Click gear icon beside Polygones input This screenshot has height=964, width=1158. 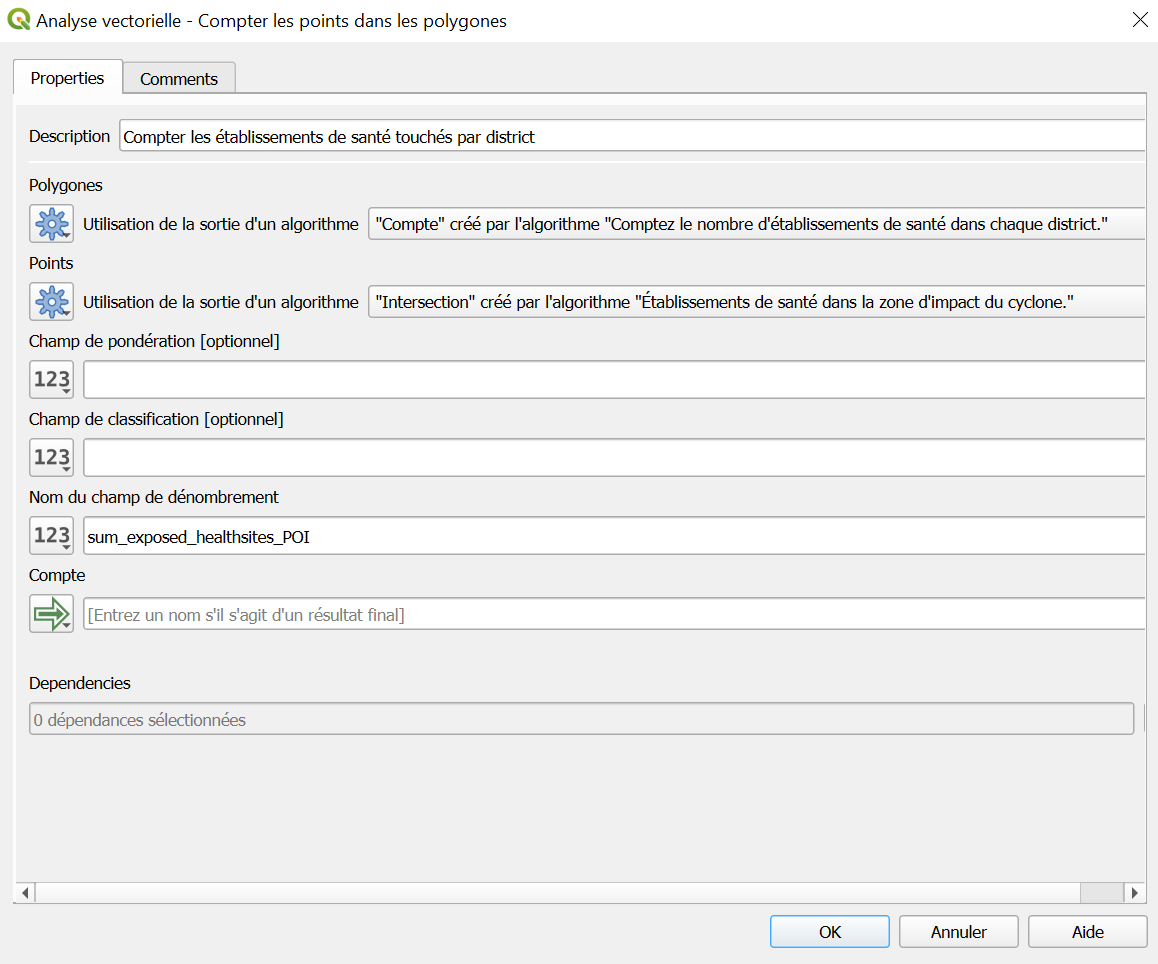[x=51, y=224]
